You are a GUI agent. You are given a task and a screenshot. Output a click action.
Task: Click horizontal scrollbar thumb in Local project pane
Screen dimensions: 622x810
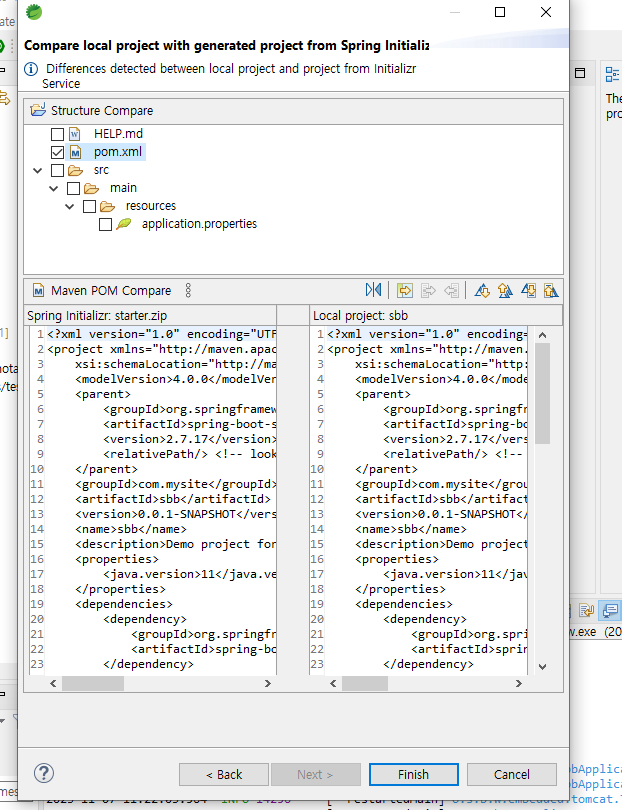pos(365,683)
